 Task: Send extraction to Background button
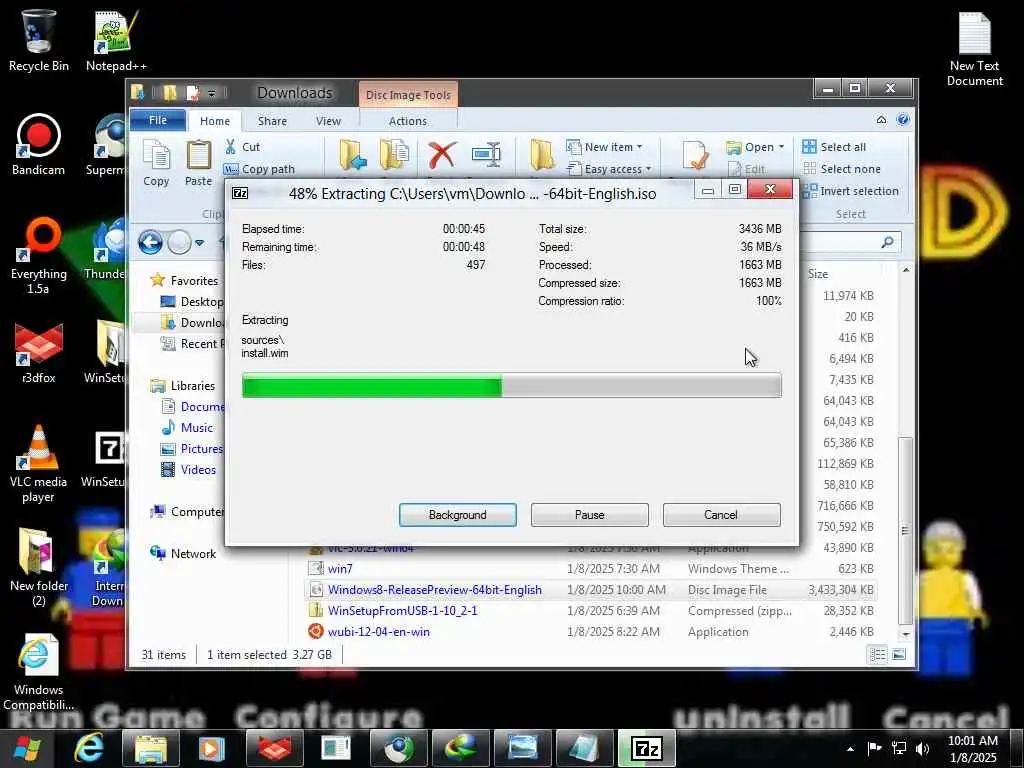457,515
